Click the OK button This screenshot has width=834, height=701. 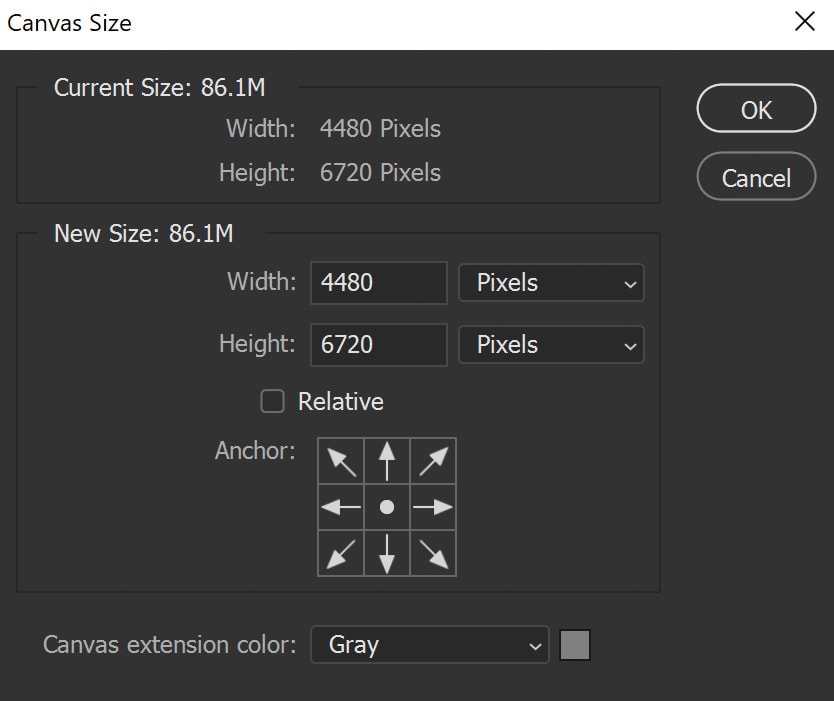(756, 109)
